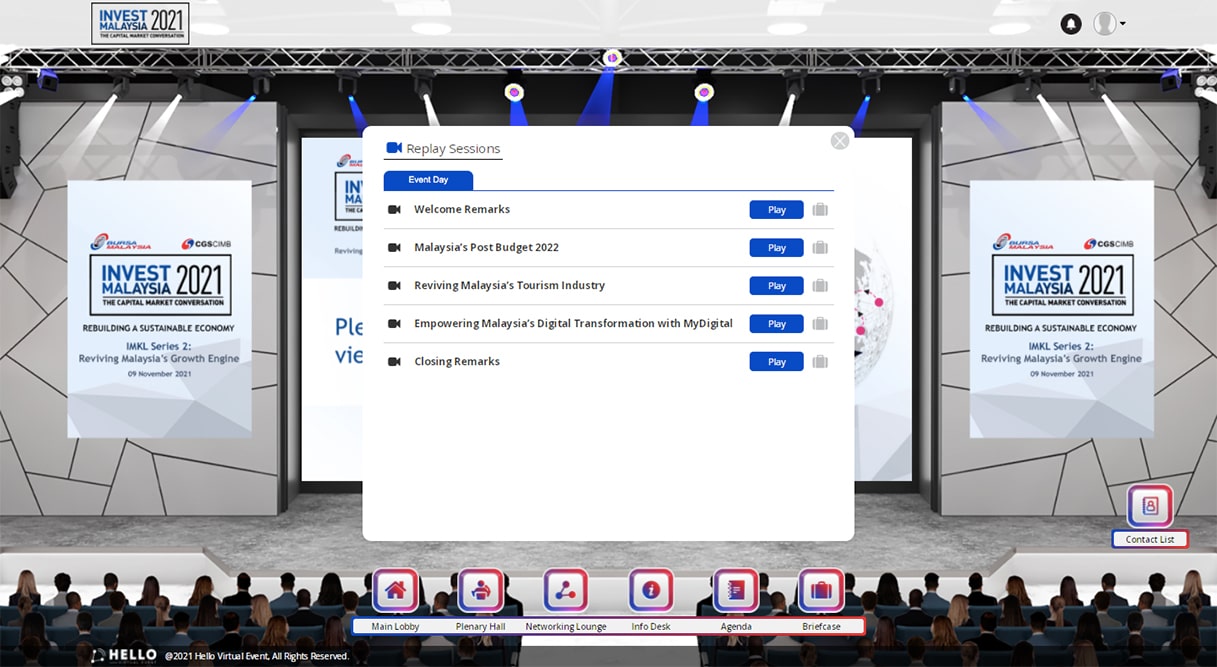Play the MyDigital Digital Transformation session
The image size is (1217, 667).
777,324
